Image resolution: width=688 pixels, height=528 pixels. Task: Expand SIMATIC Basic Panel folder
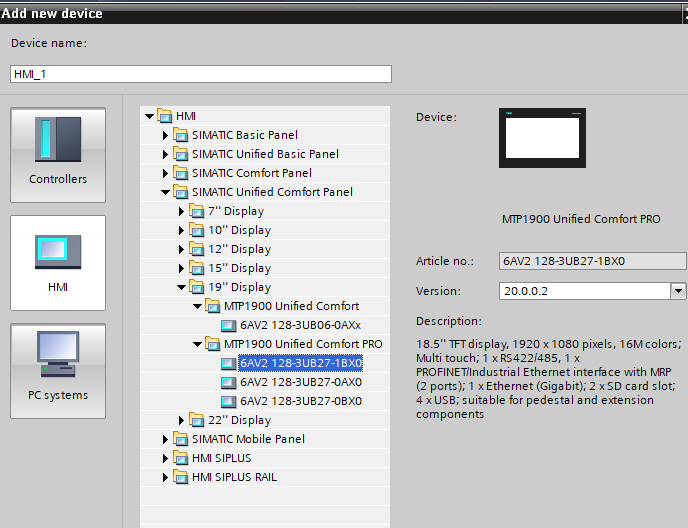pos(165,135)
